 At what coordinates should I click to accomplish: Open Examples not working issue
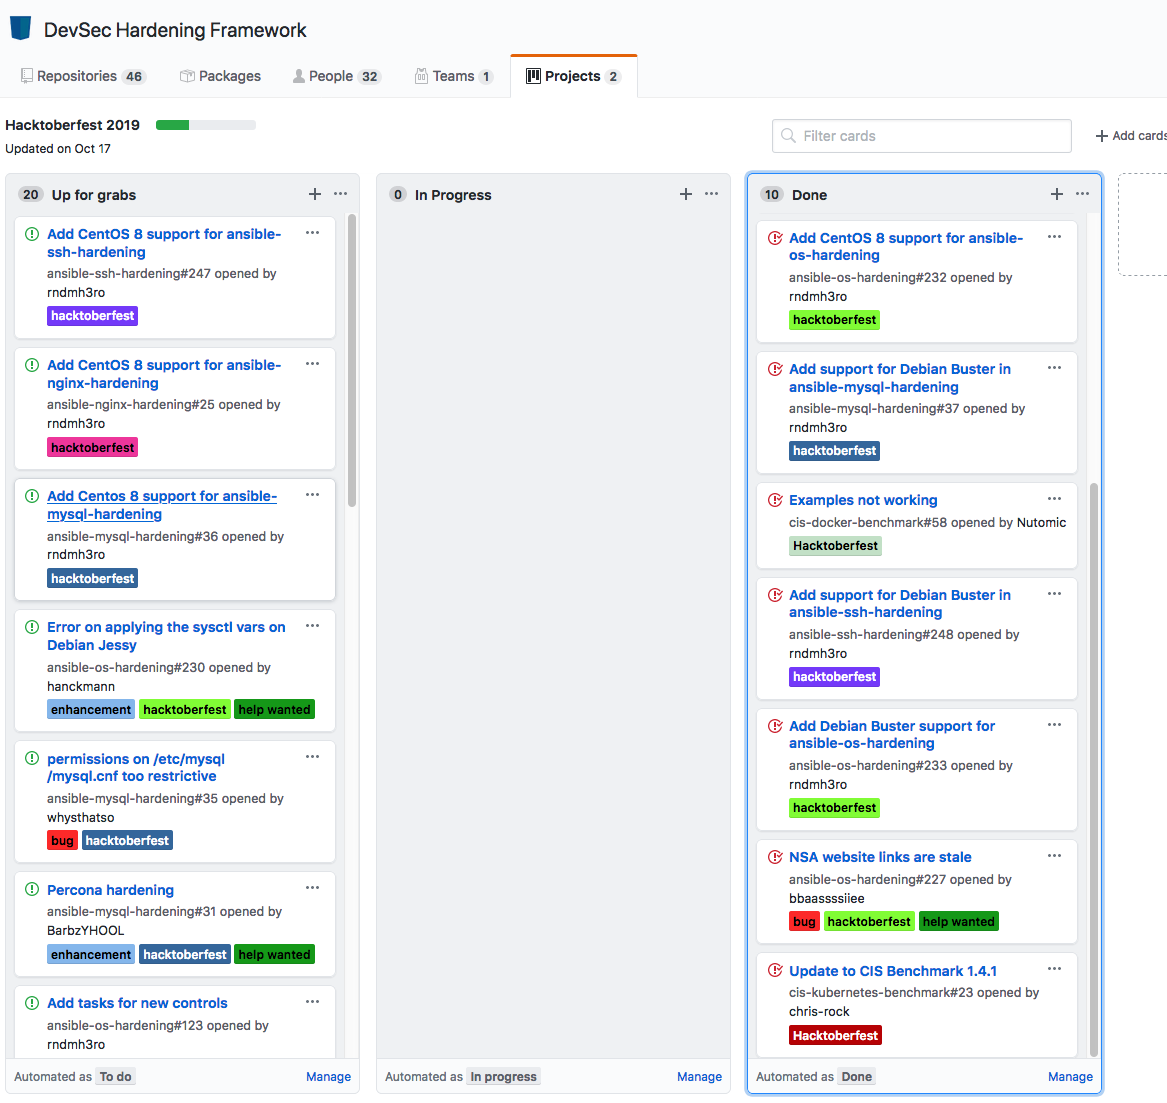pyautogui.click(x=863, y=500)
